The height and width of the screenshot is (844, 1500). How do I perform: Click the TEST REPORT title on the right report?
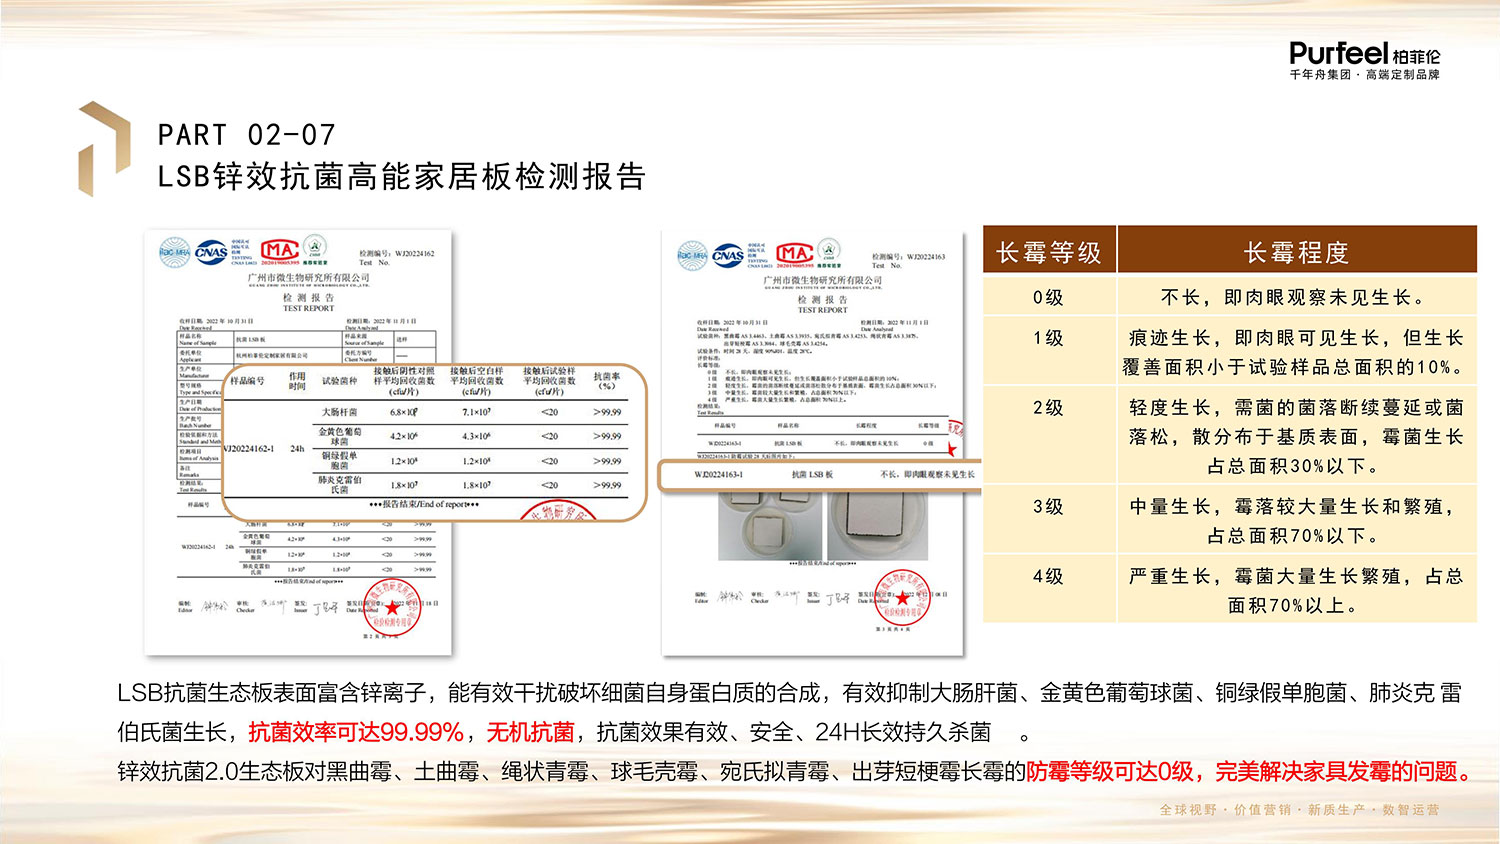point(822,310)
